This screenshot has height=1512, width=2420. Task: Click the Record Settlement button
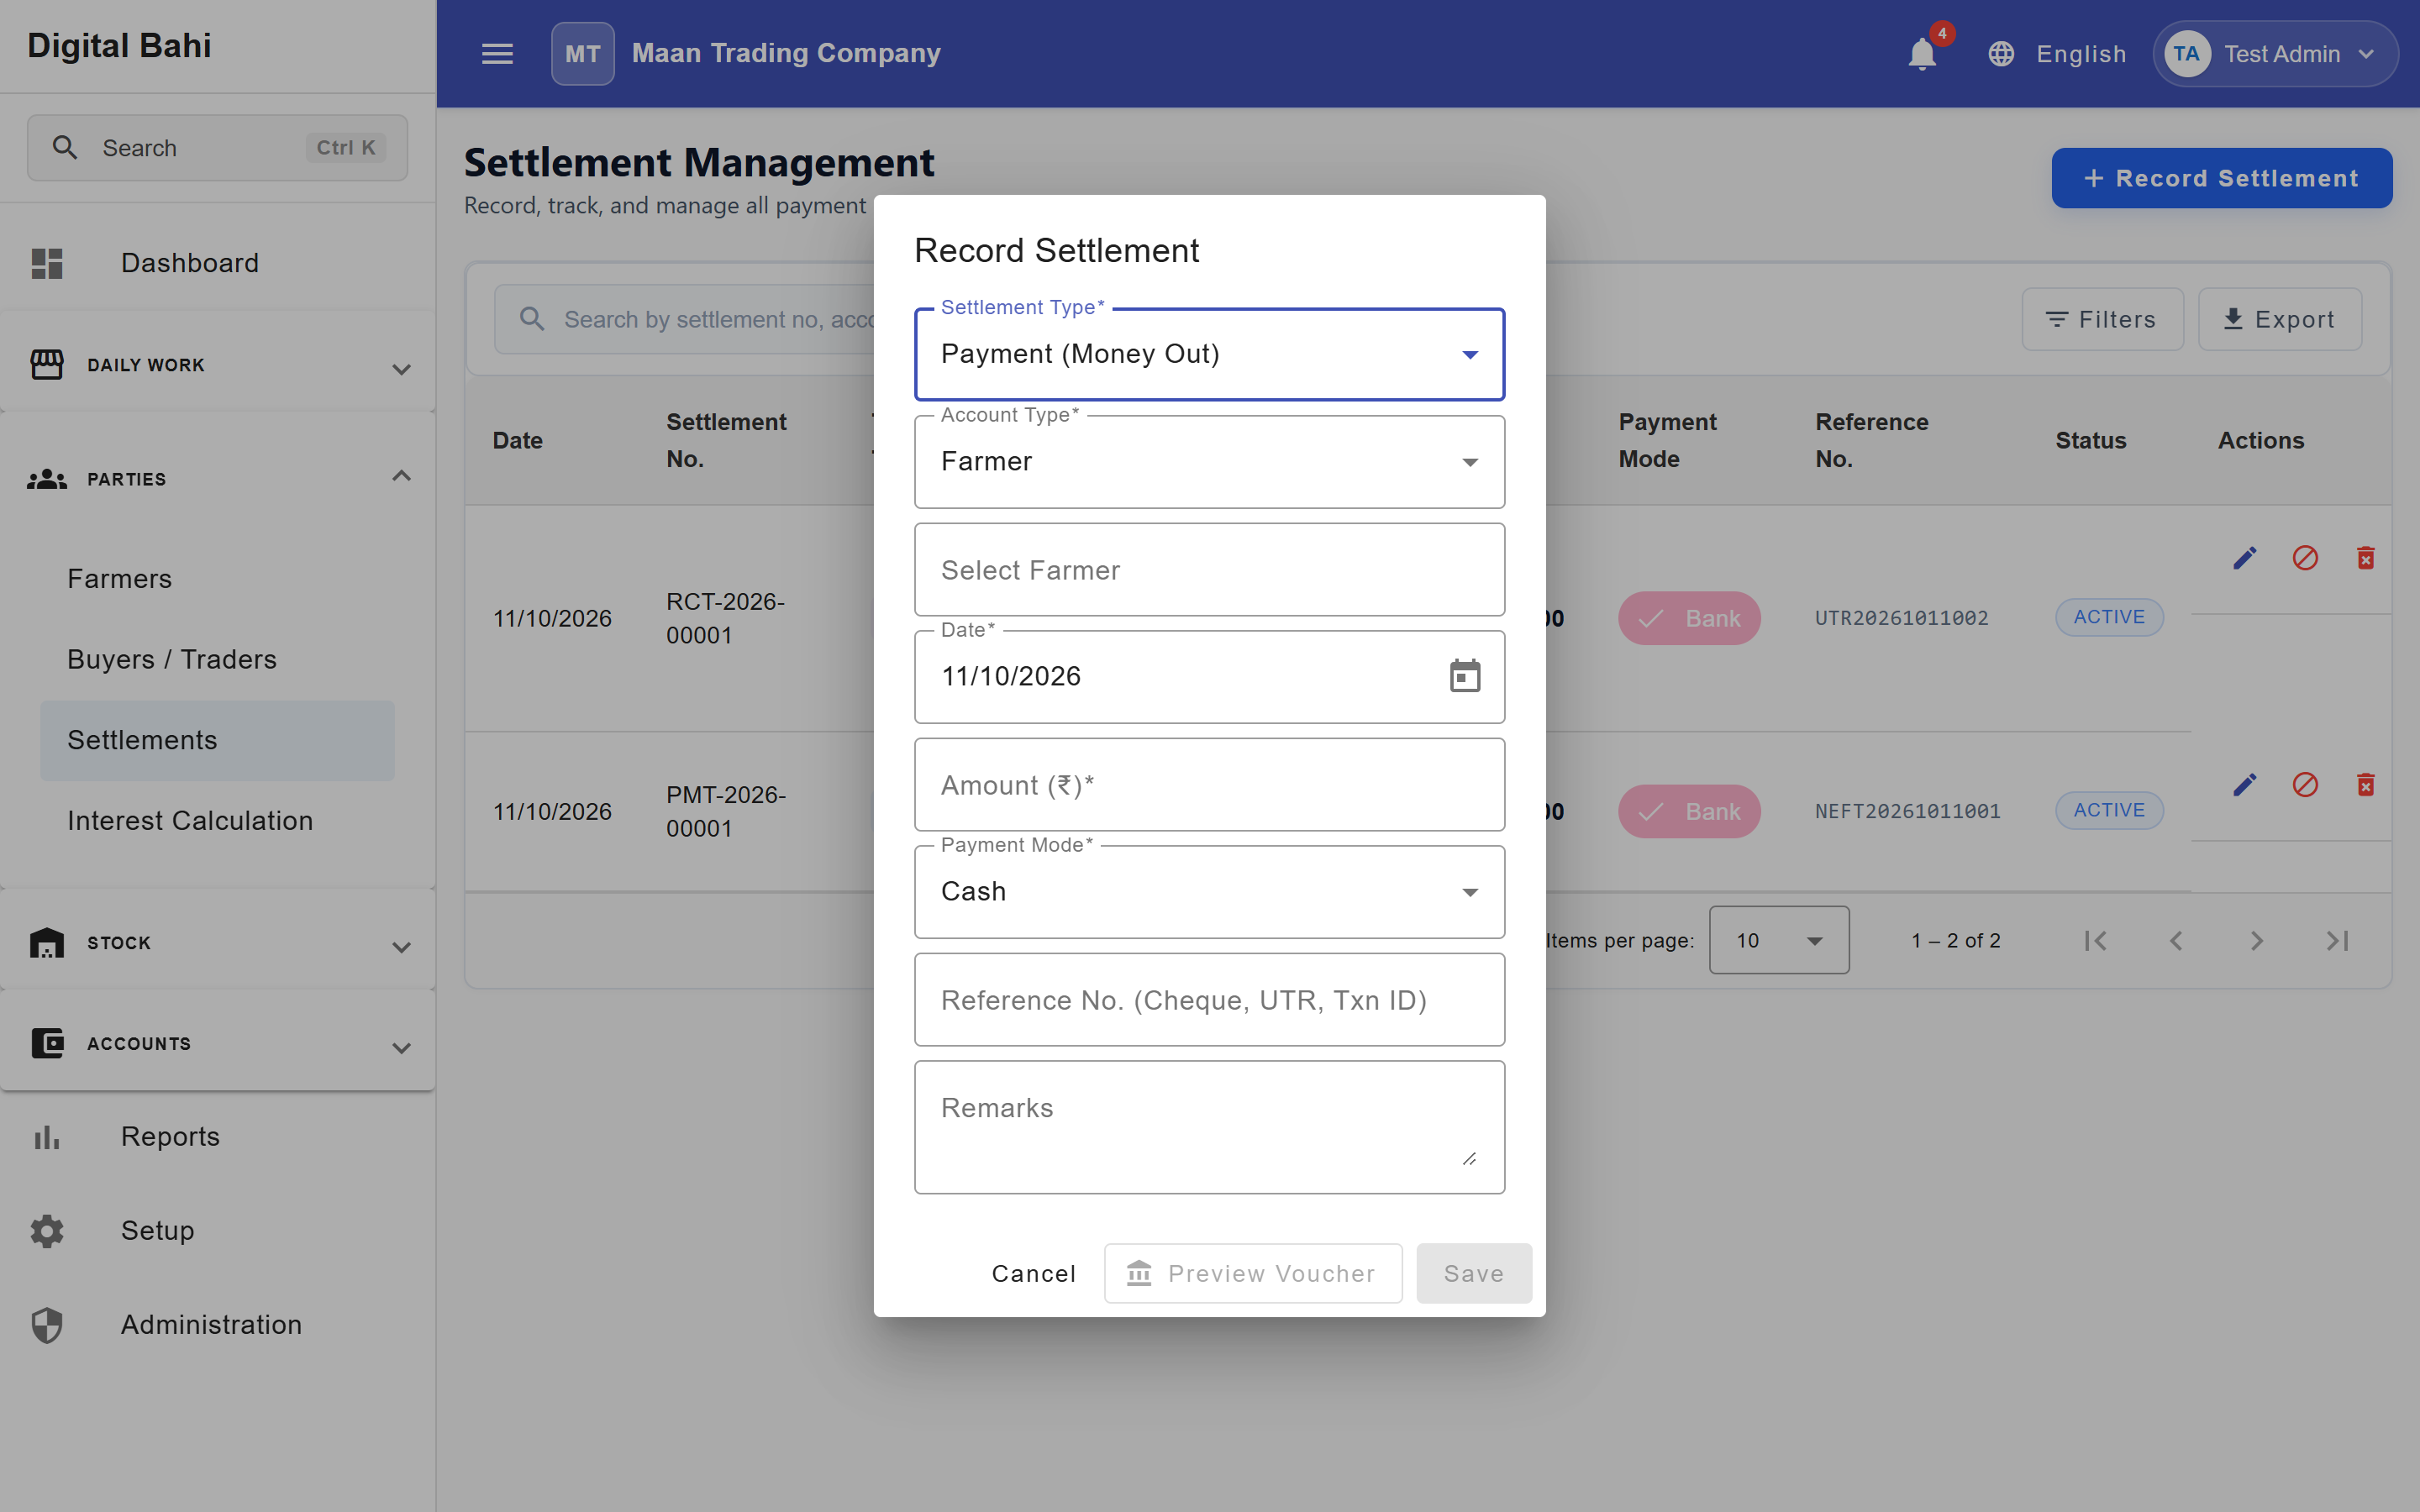pos(2221,178)
